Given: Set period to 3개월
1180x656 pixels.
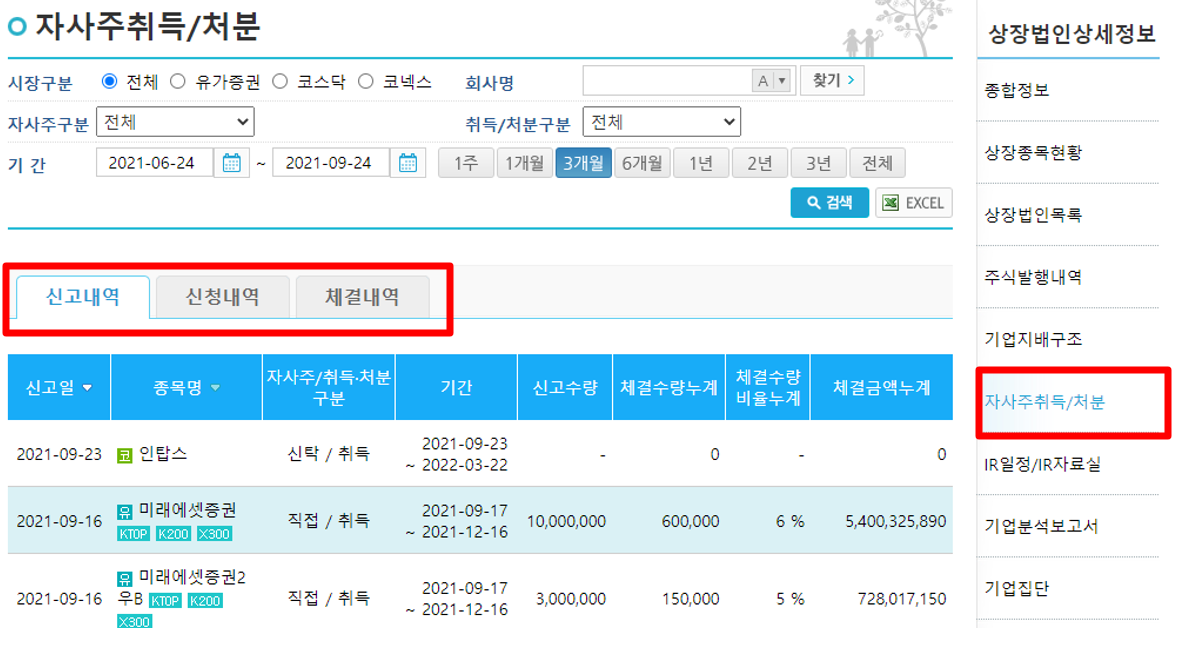Looking at the screenshot, I should [583, 162].
